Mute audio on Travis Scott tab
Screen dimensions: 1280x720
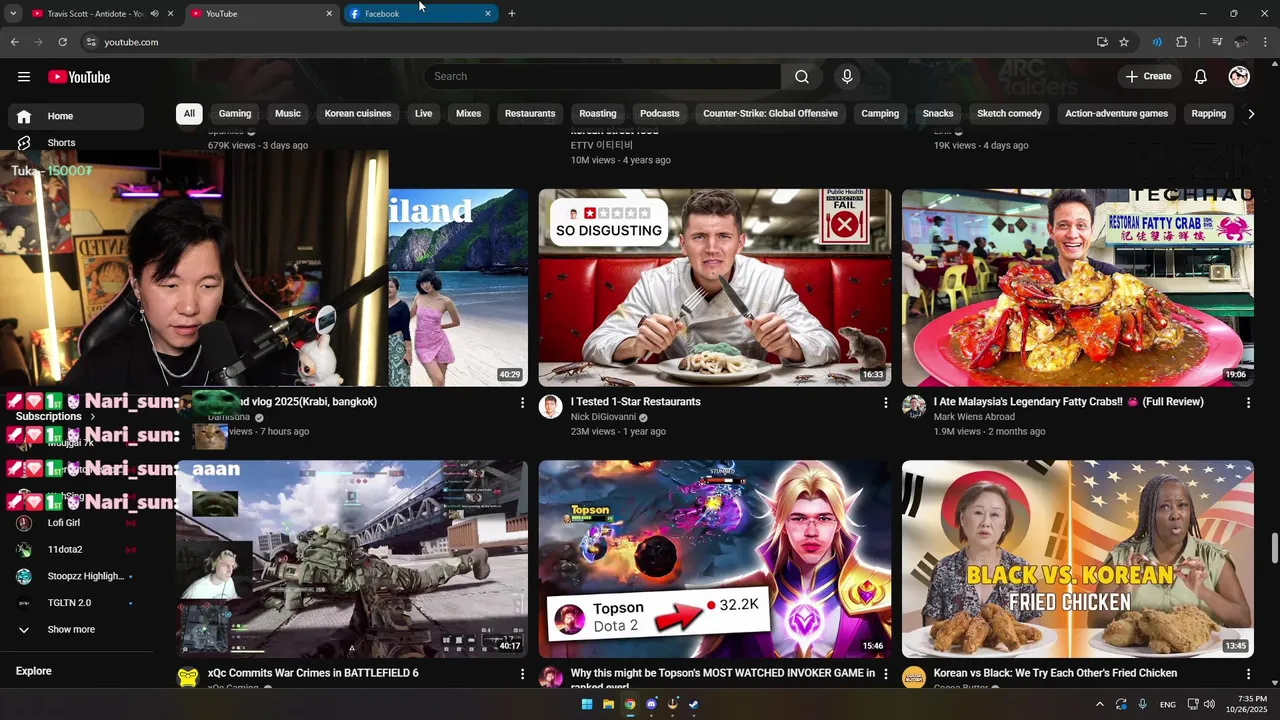pos(154,14)
